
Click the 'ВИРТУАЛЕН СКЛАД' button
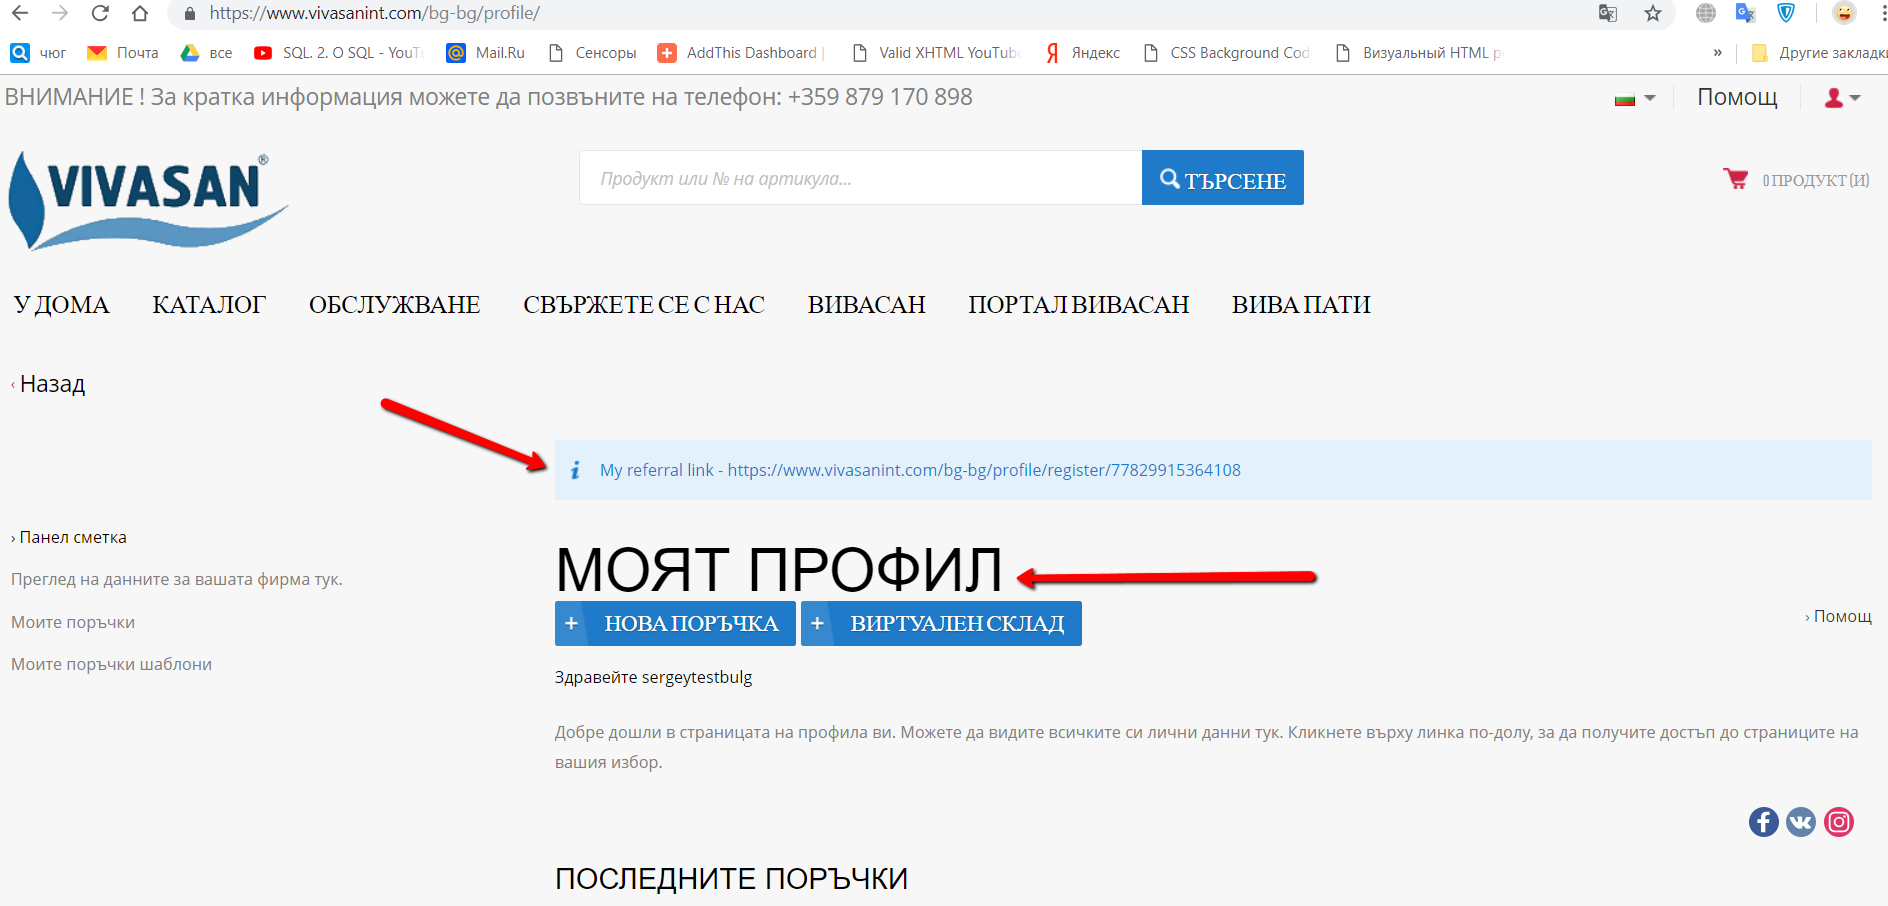[941, 623]
